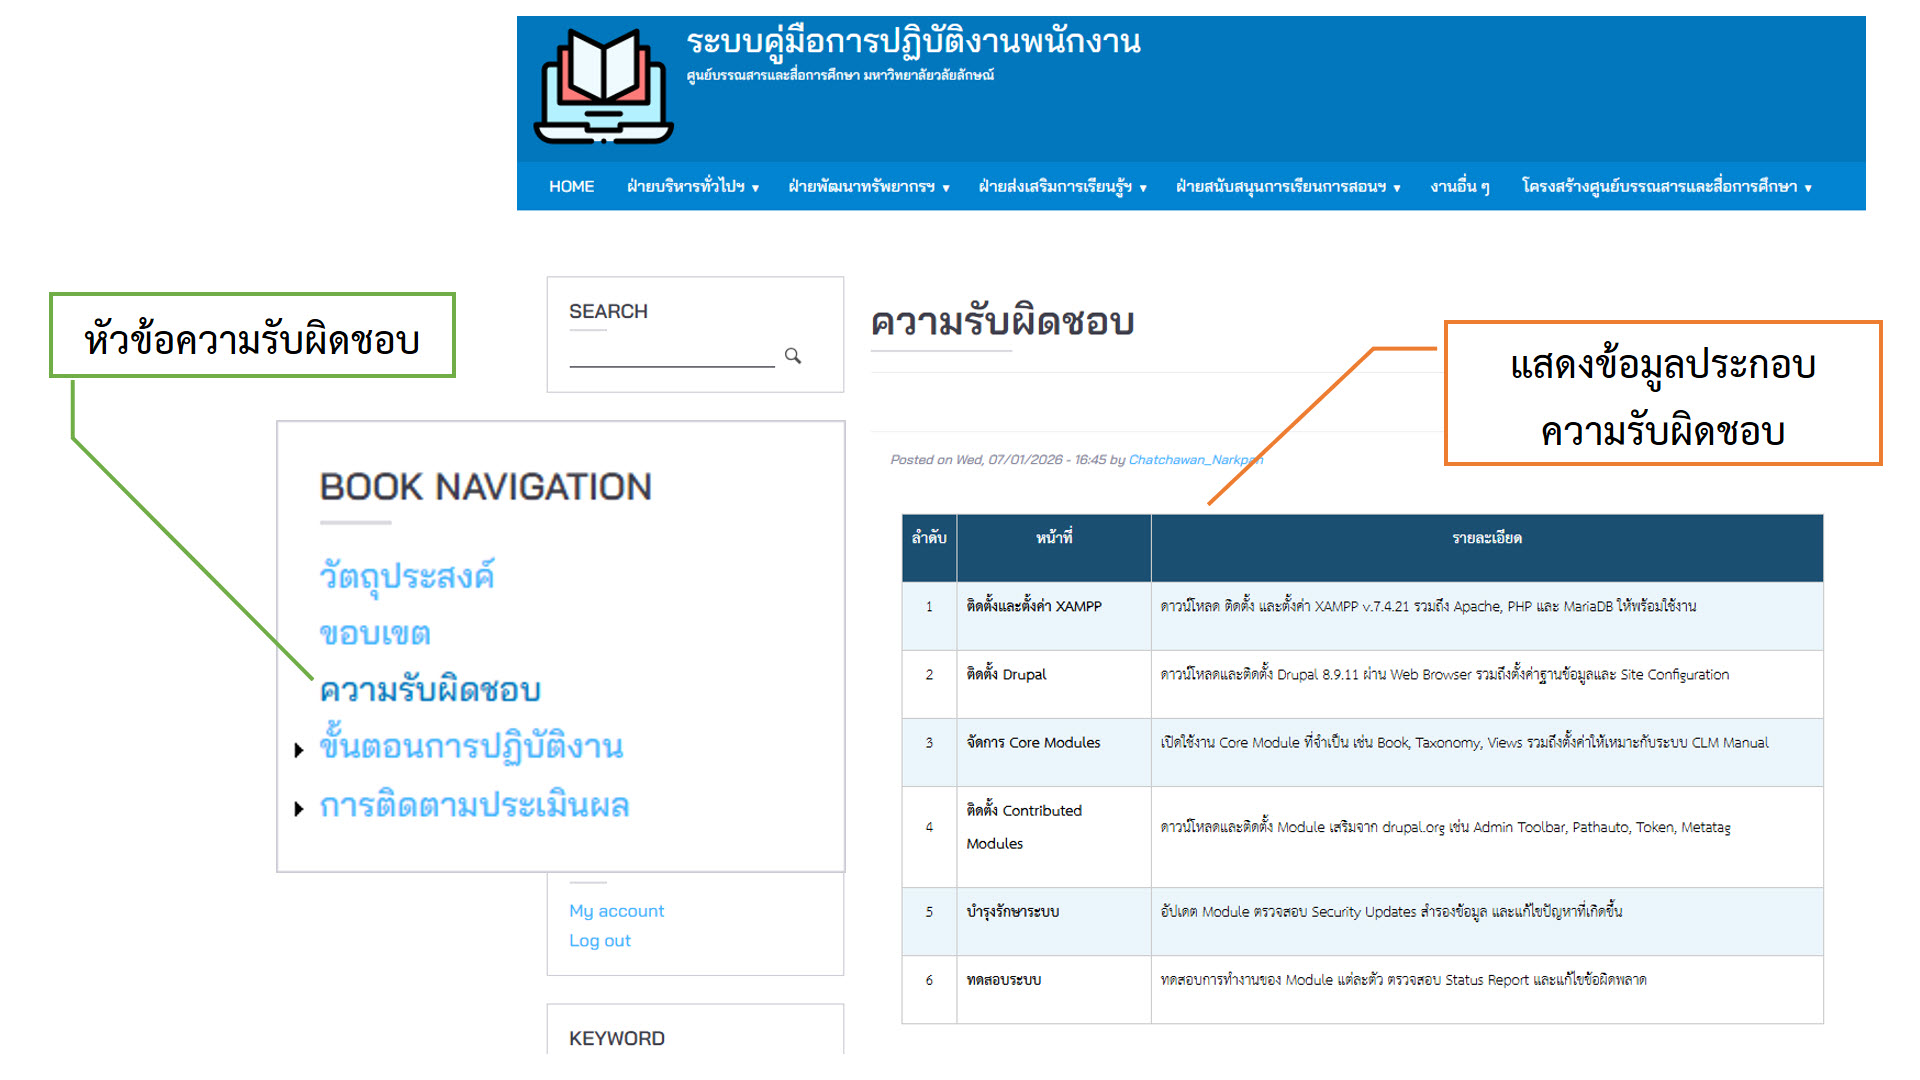Click the book and laptop site logo
The image size is (1920, 1080).
click(x=604, y=86)
